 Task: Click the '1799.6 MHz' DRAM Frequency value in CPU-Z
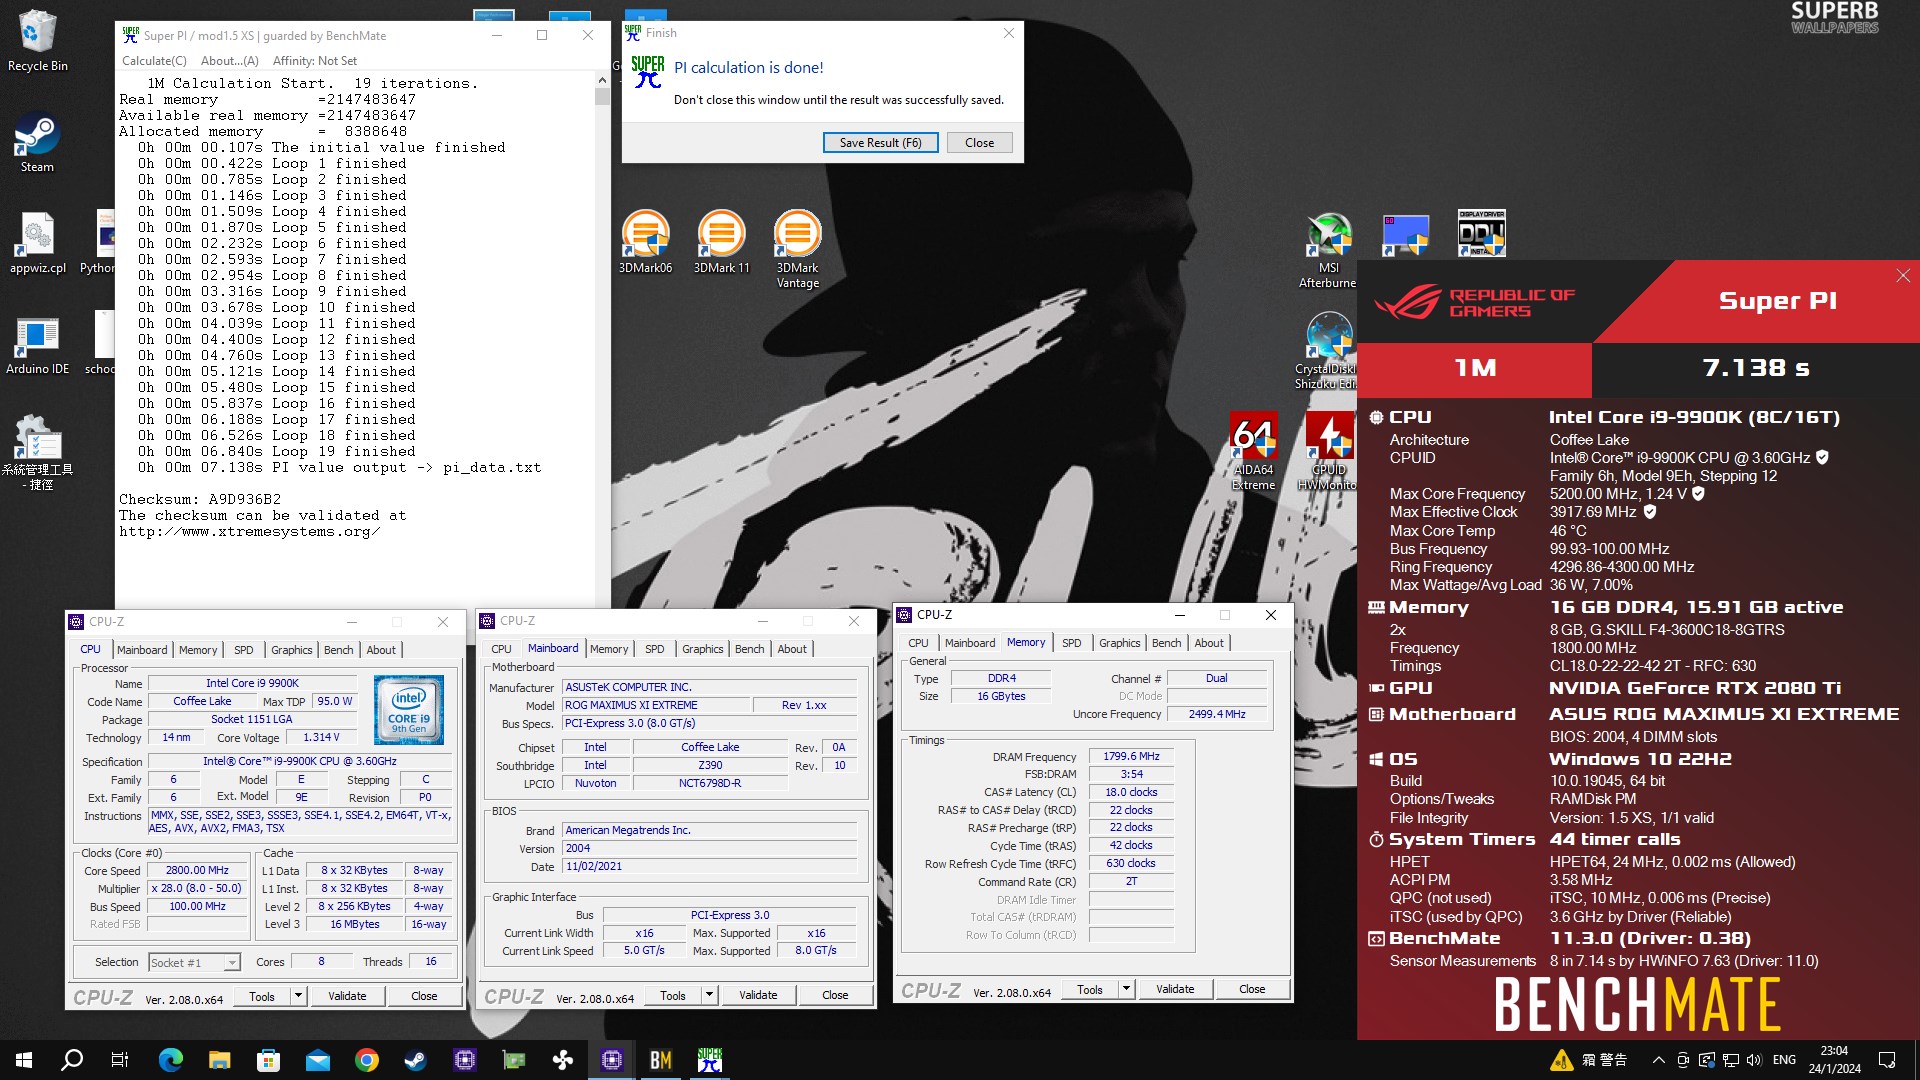click(x=1131, y=757)
